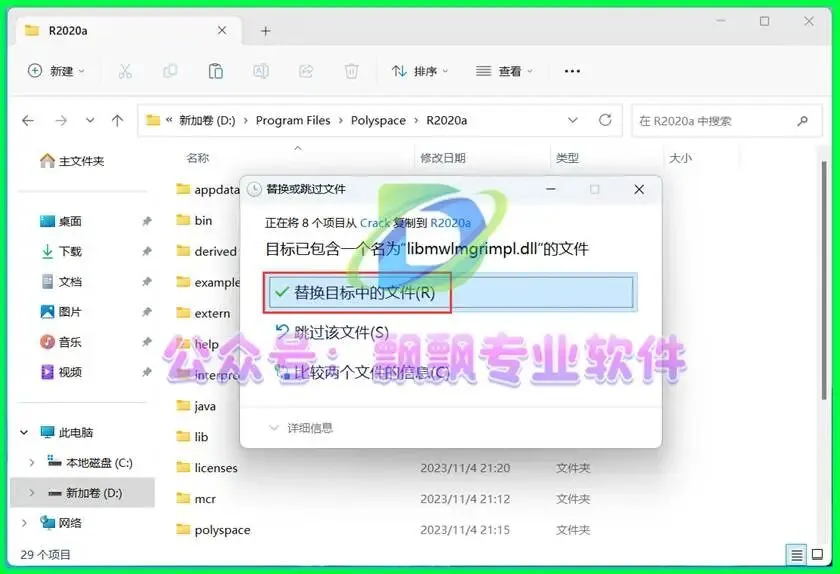Choose Replace the file in destination (R)
The image size is (840, 574).
pyautogui.click(x=451, y=293)
